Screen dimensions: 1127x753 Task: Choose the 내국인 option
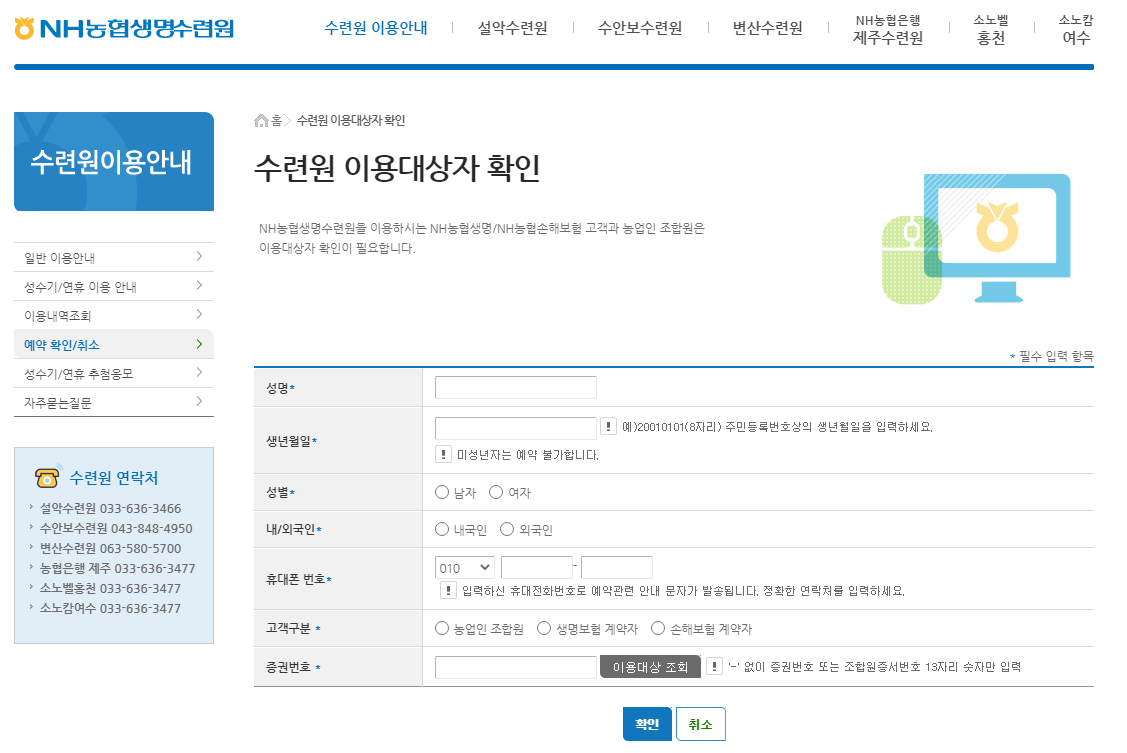pyautogui.click(x=442, y=530)
